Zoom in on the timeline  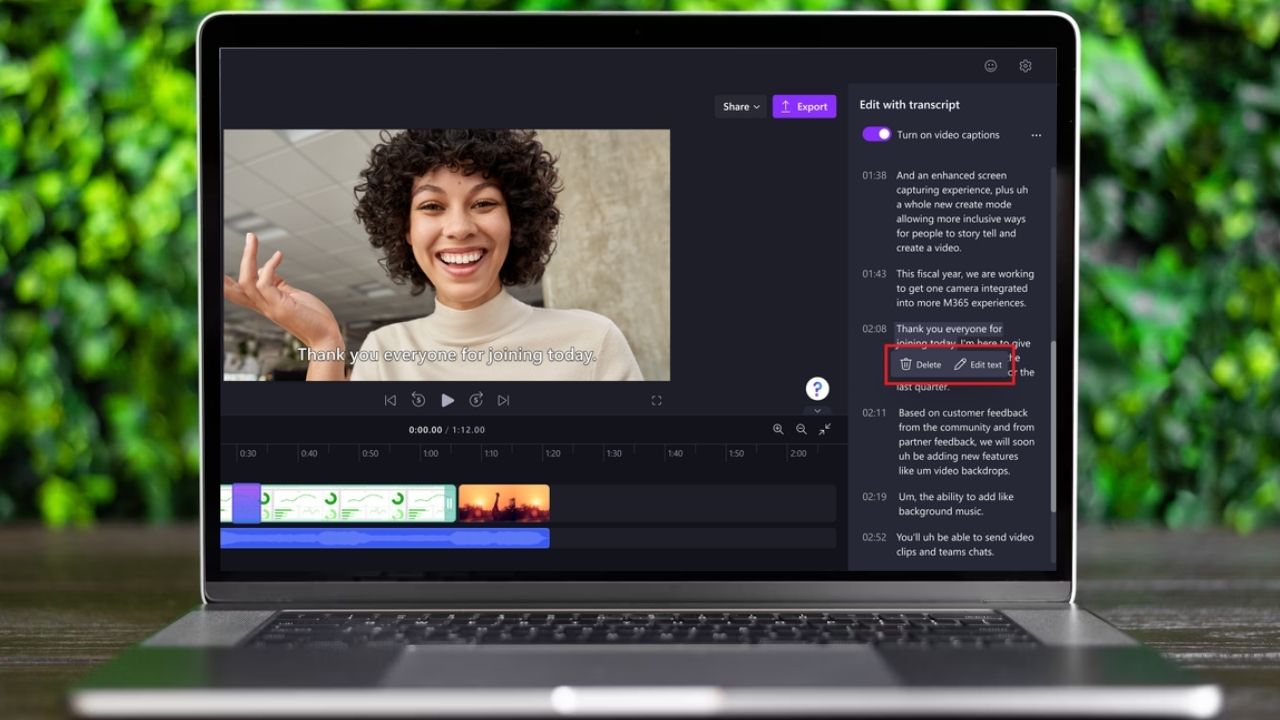tap(779, 430)
